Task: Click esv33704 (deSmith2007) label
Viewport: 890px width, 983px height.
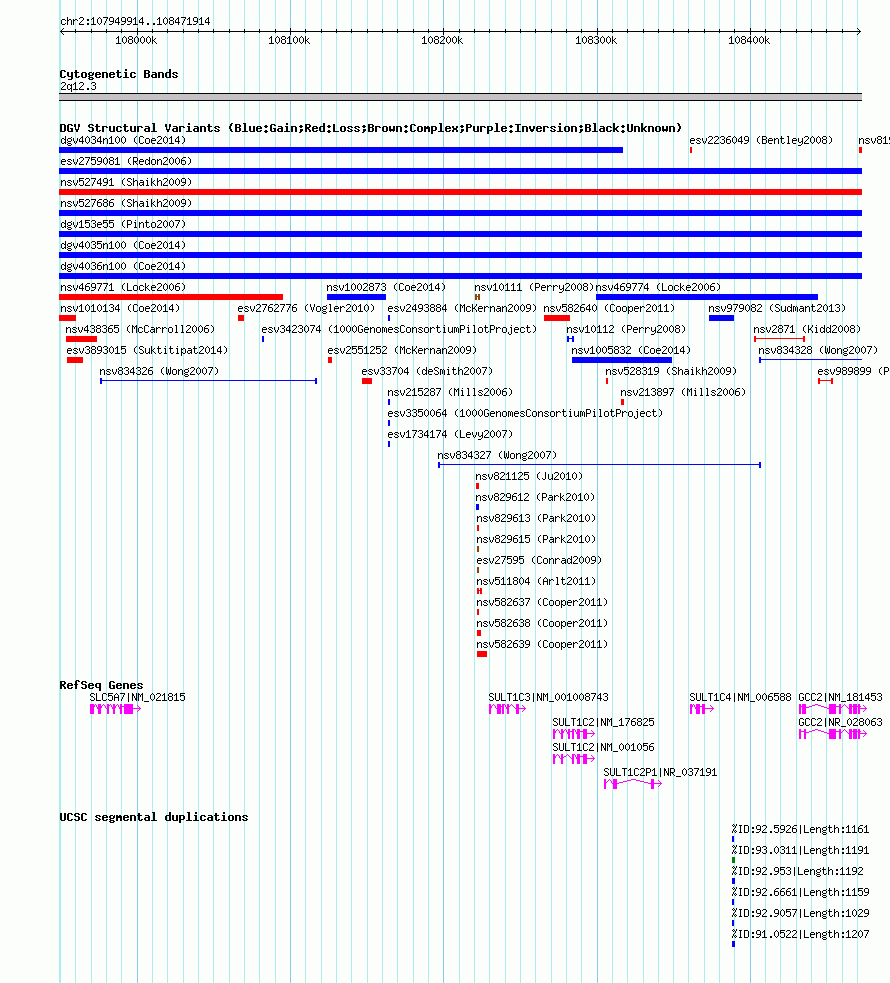Action: pyautogui.click(x=427, y=371)
